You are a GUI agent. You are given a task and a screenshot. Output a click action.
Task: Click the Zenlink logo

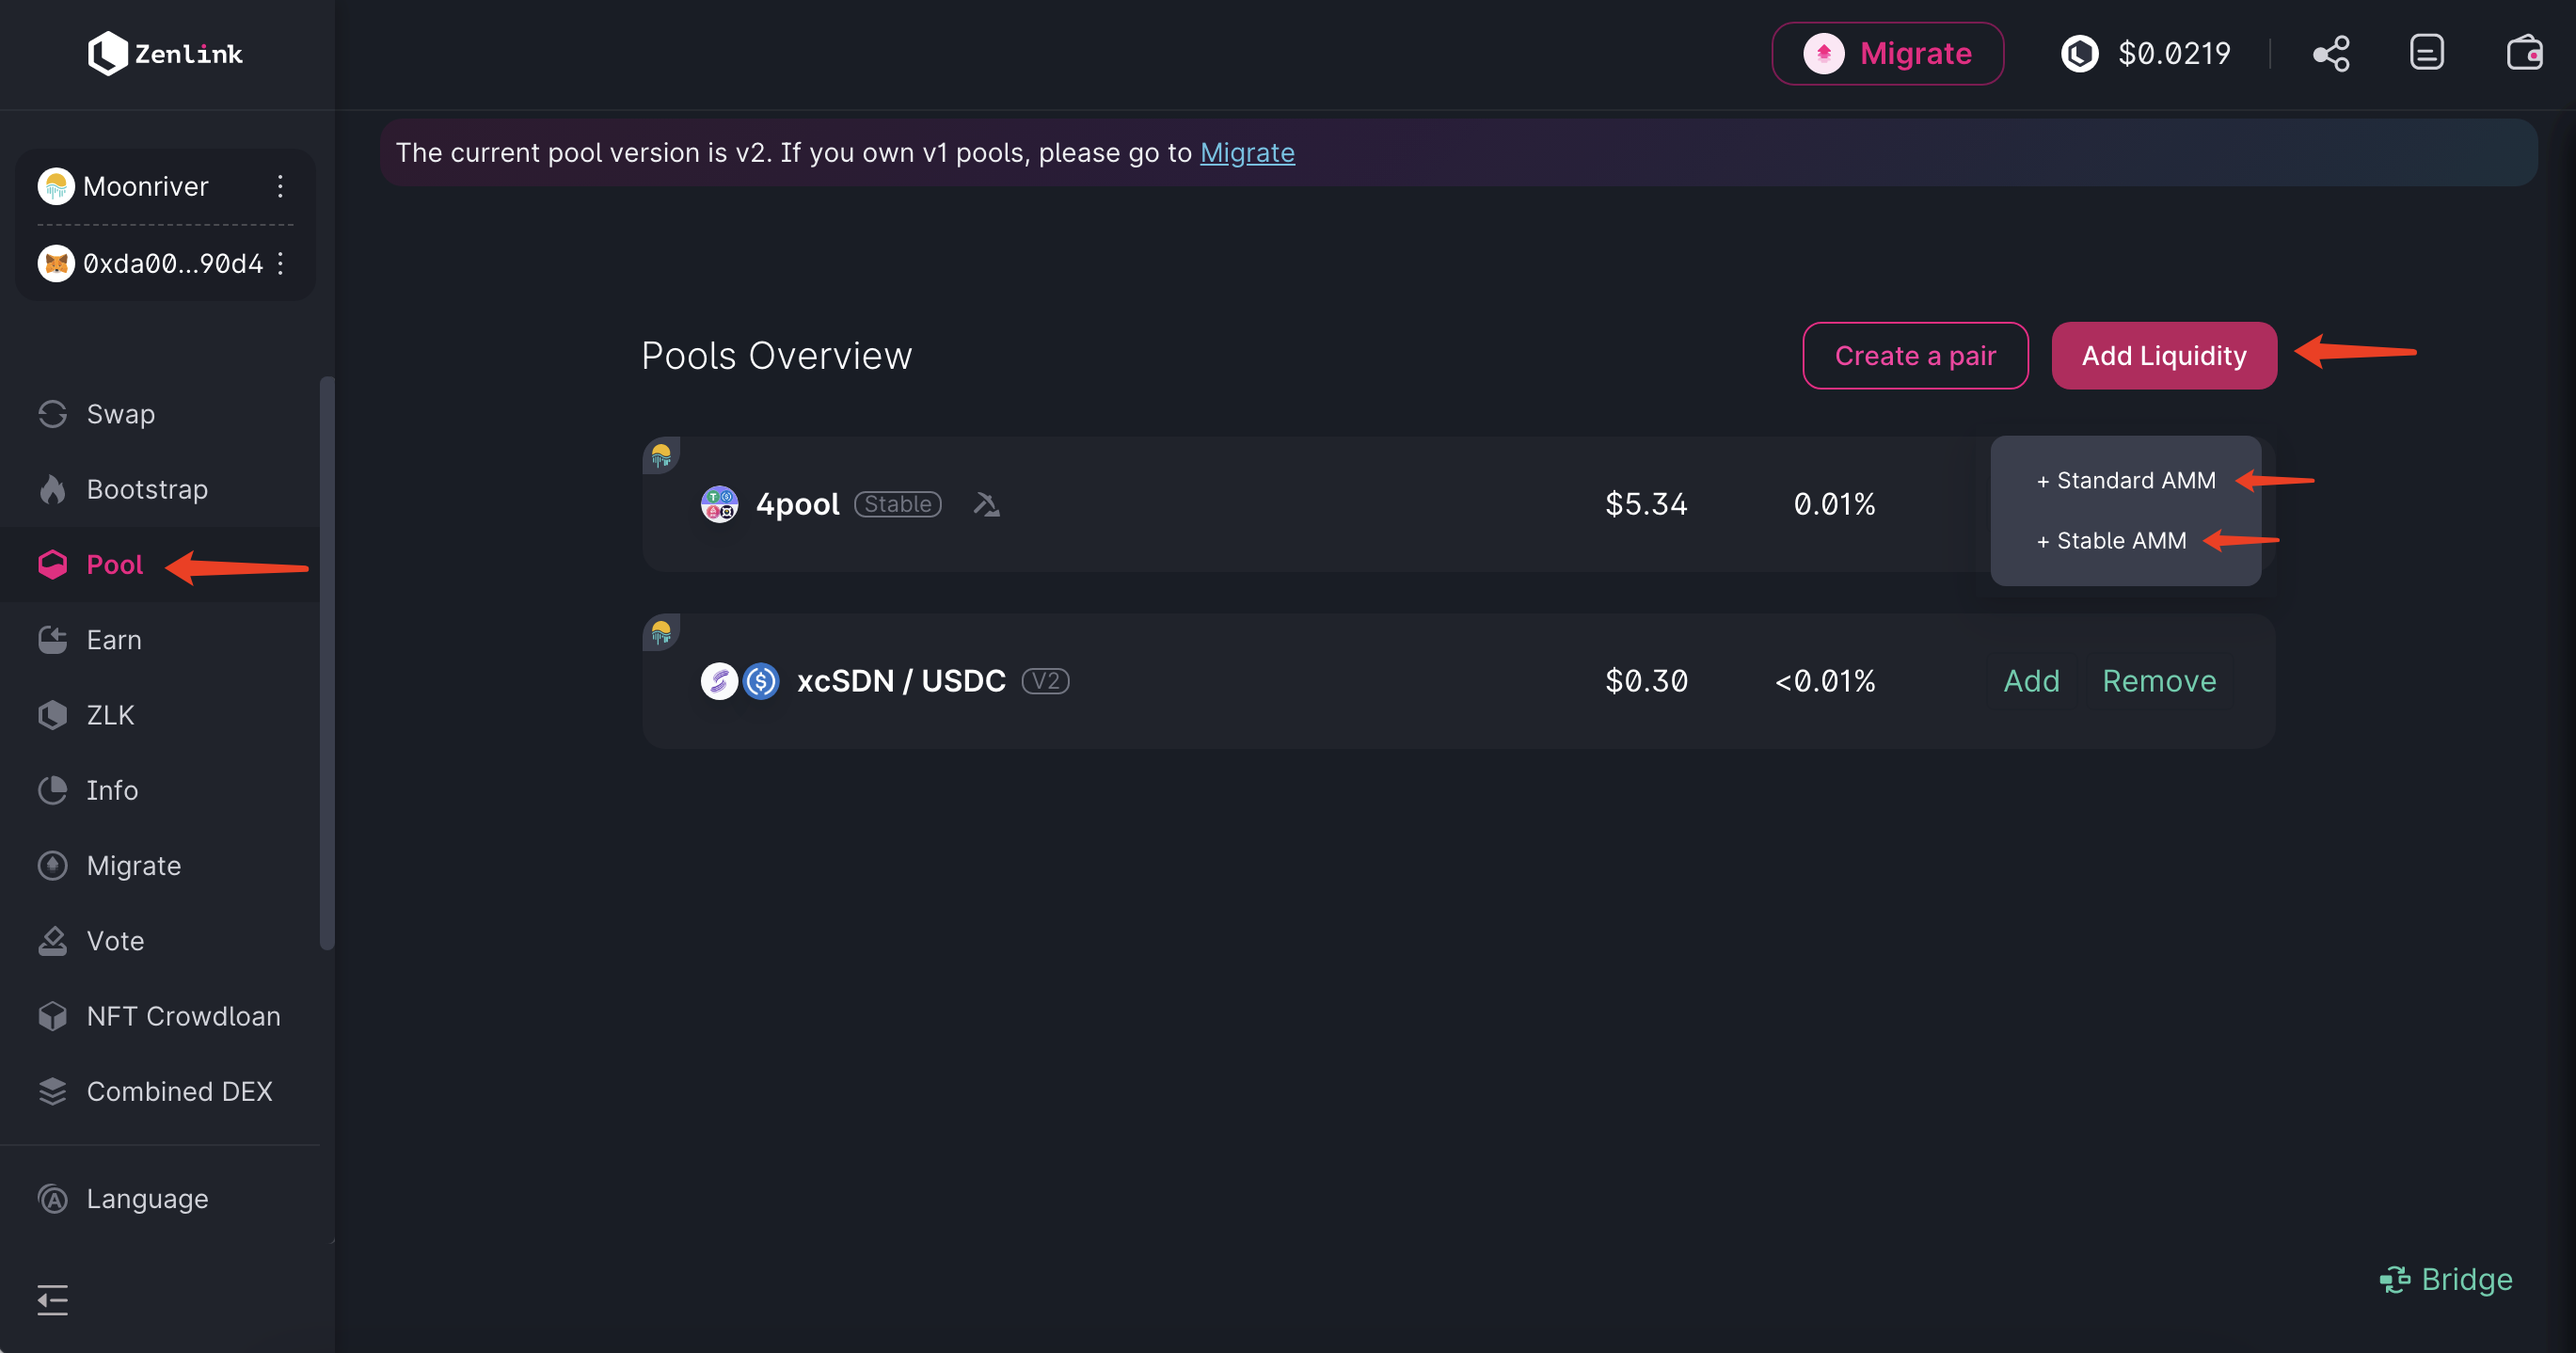click(165, 54)
